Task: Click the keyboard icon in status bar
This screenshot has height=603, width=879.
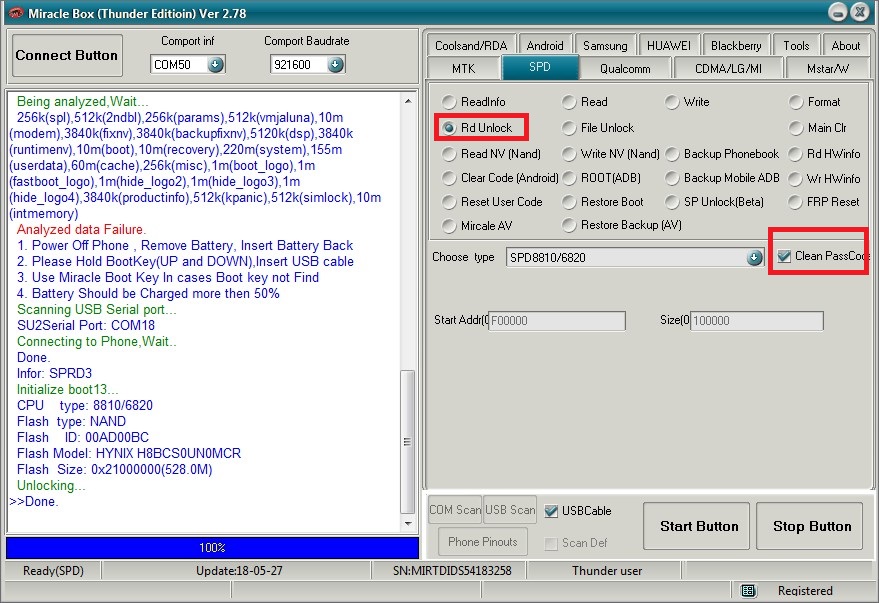Action: pos(748,591)
